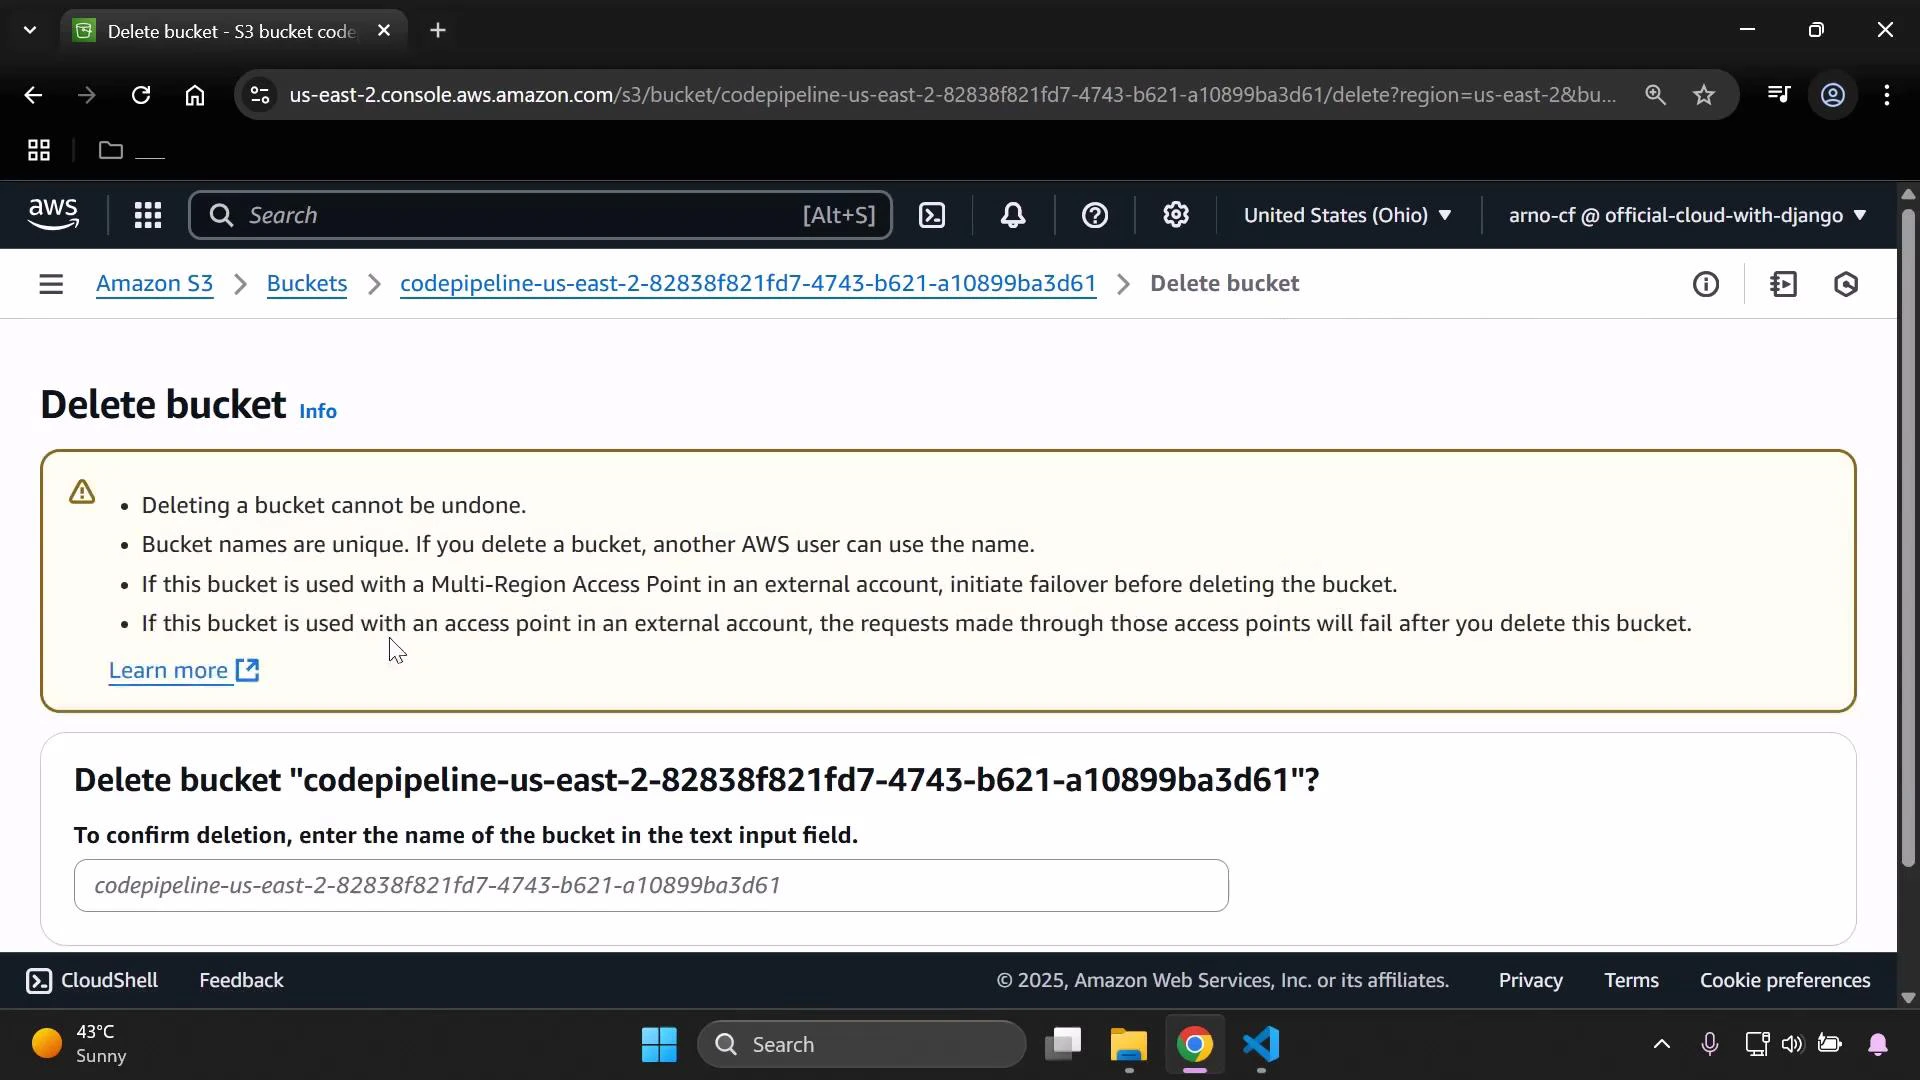Click the info circle icon beside Delete bucket breadcrumb
1920x1080 pixels.
click(1707, 284)
